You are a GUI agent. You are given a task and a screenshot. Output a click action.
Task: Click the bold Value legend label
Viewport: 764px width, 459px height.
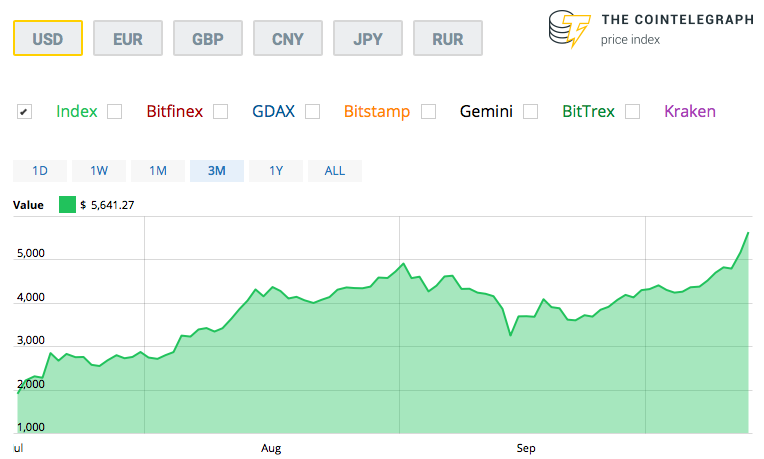[x=28, y=205]
